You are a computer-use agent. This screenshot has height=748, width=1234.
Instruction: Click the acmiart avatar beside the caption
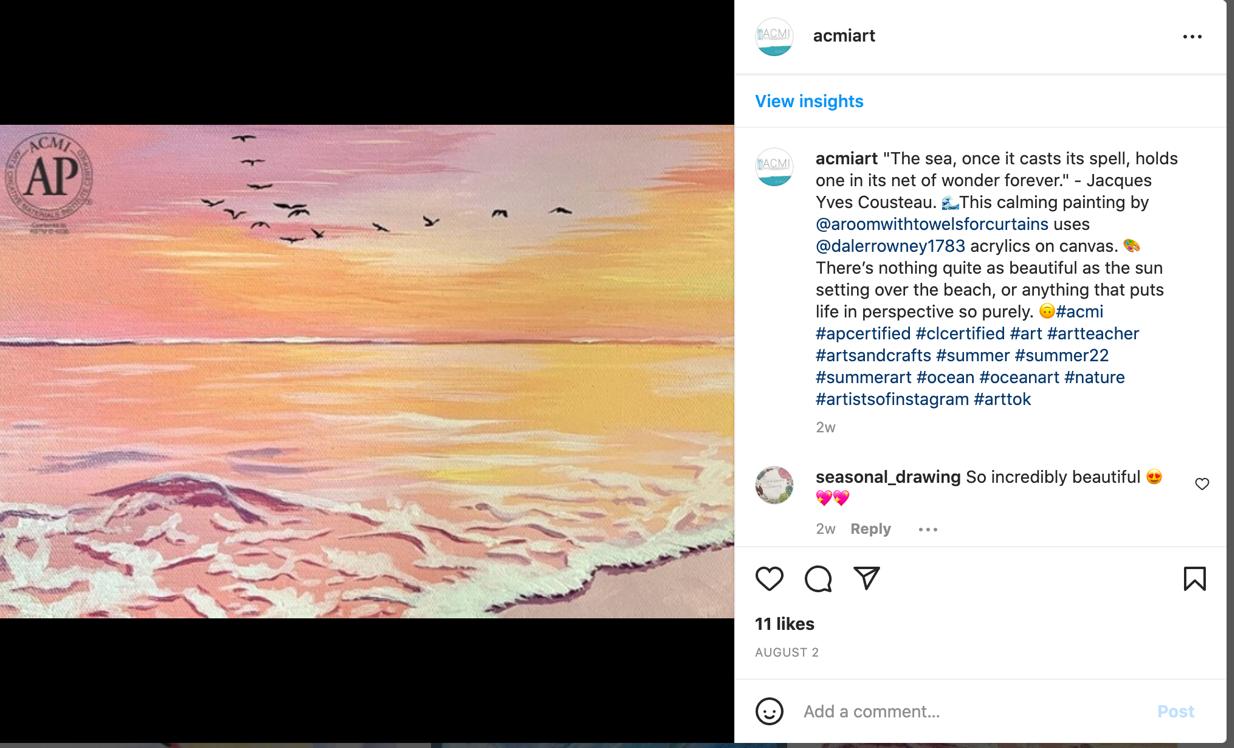point(774,167)
